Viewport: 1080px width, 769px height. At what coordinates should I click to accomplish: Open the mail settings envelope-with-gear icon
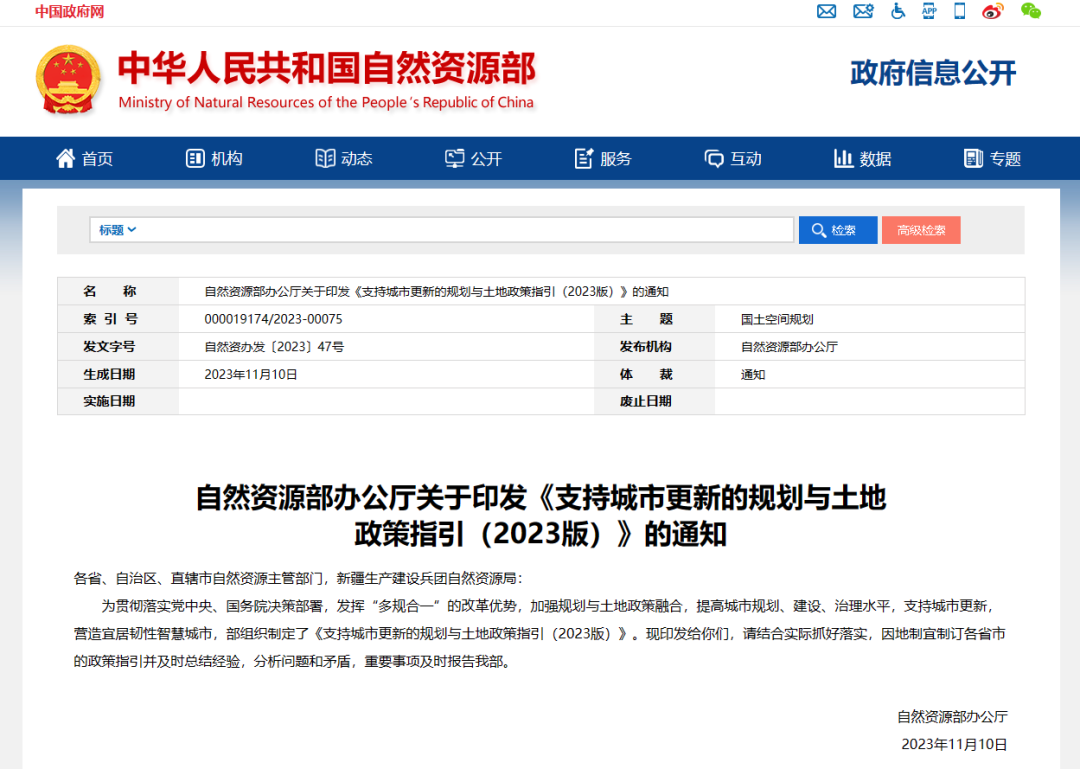click(862, 11)
